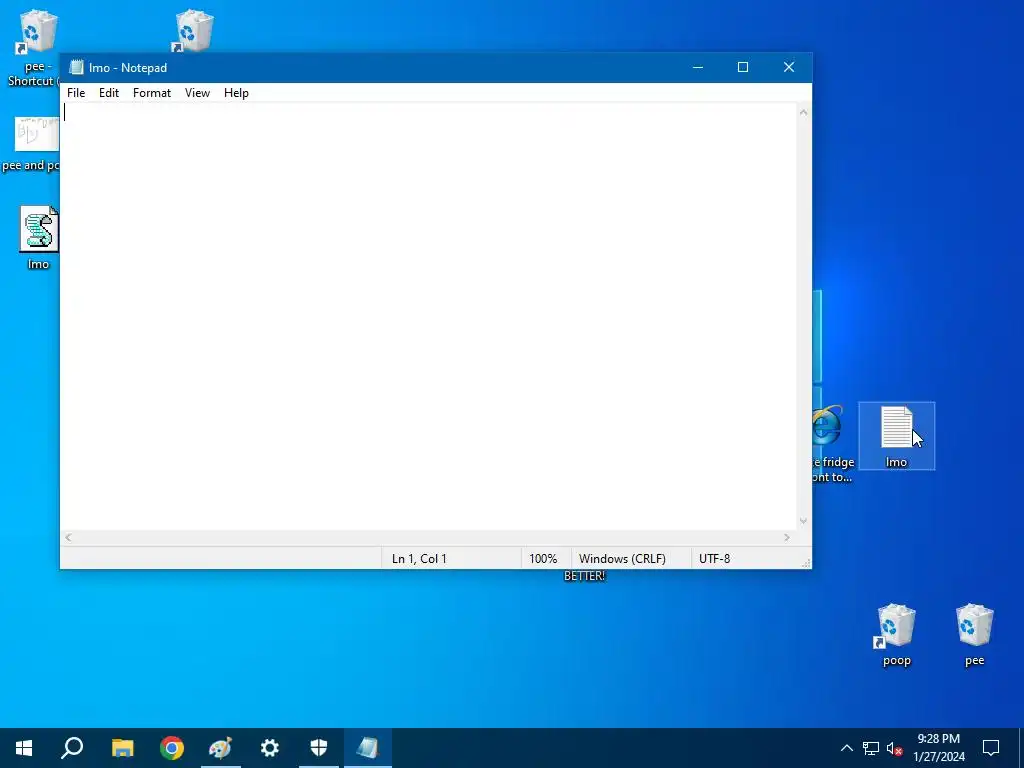Open the Edit menu in Notepad
The height and width of the screenshot is (768, 1024).
[x=108, y=93]
